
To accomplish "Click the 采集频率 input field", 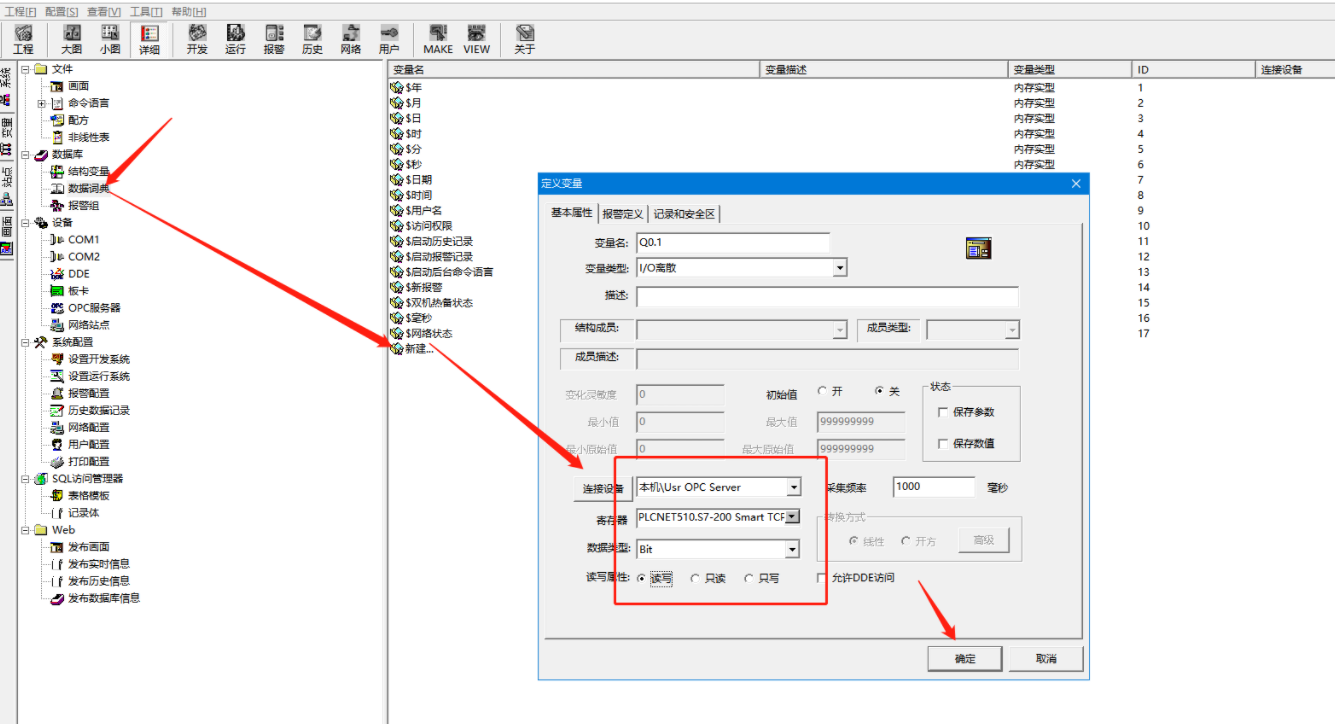I will [x=933, y=487].
